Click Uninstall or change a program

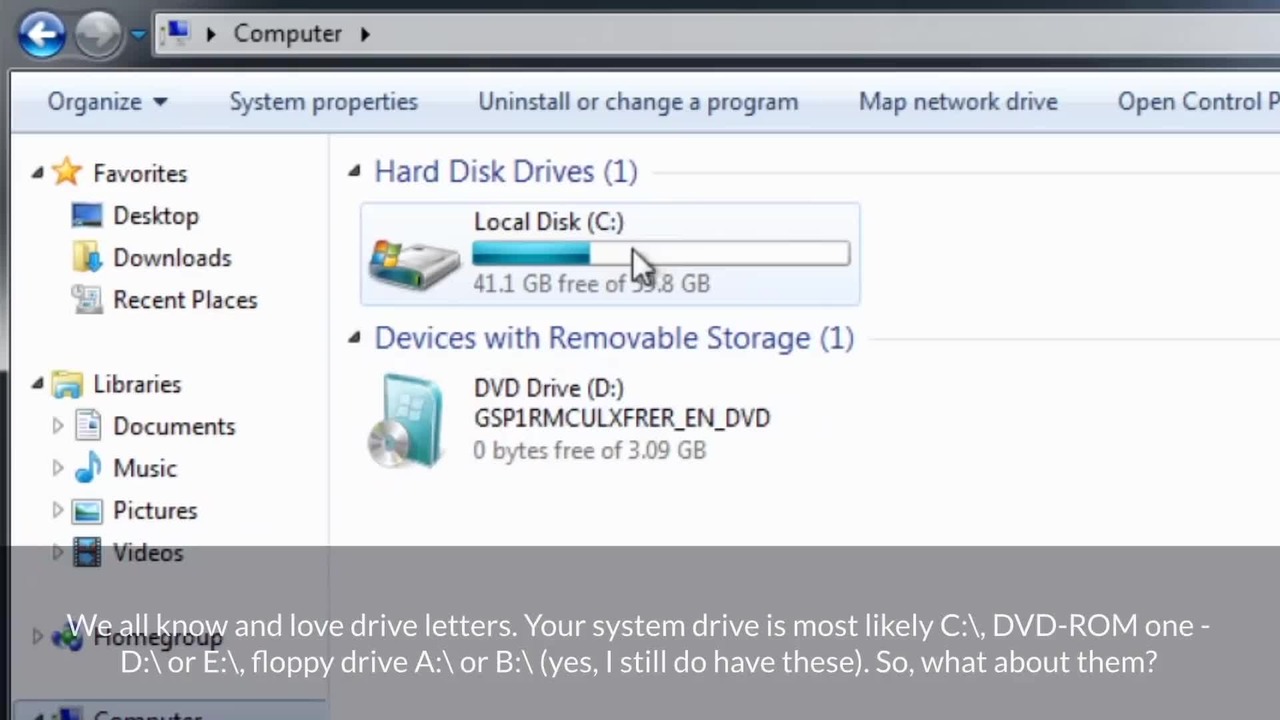[x=637, y=102]
